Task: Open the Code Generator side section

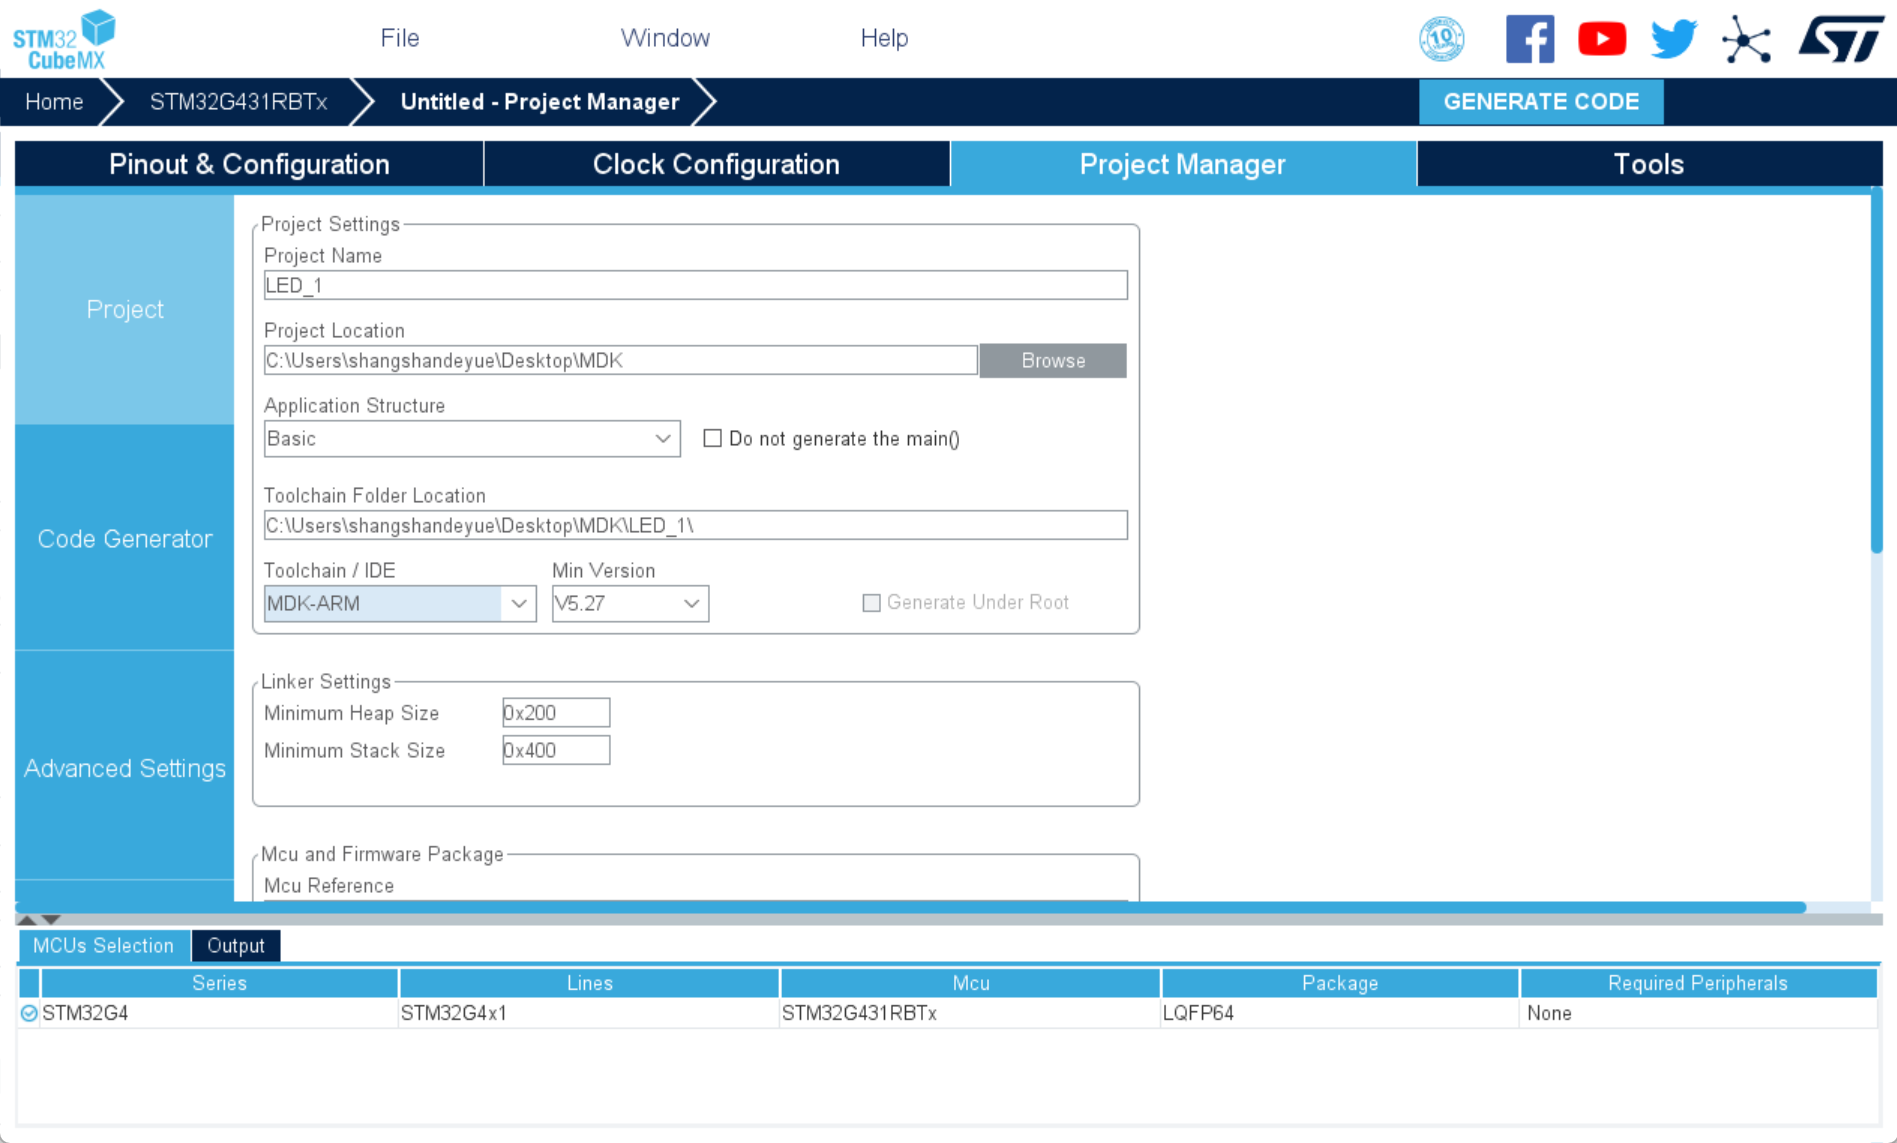Action: pos(125,539)
